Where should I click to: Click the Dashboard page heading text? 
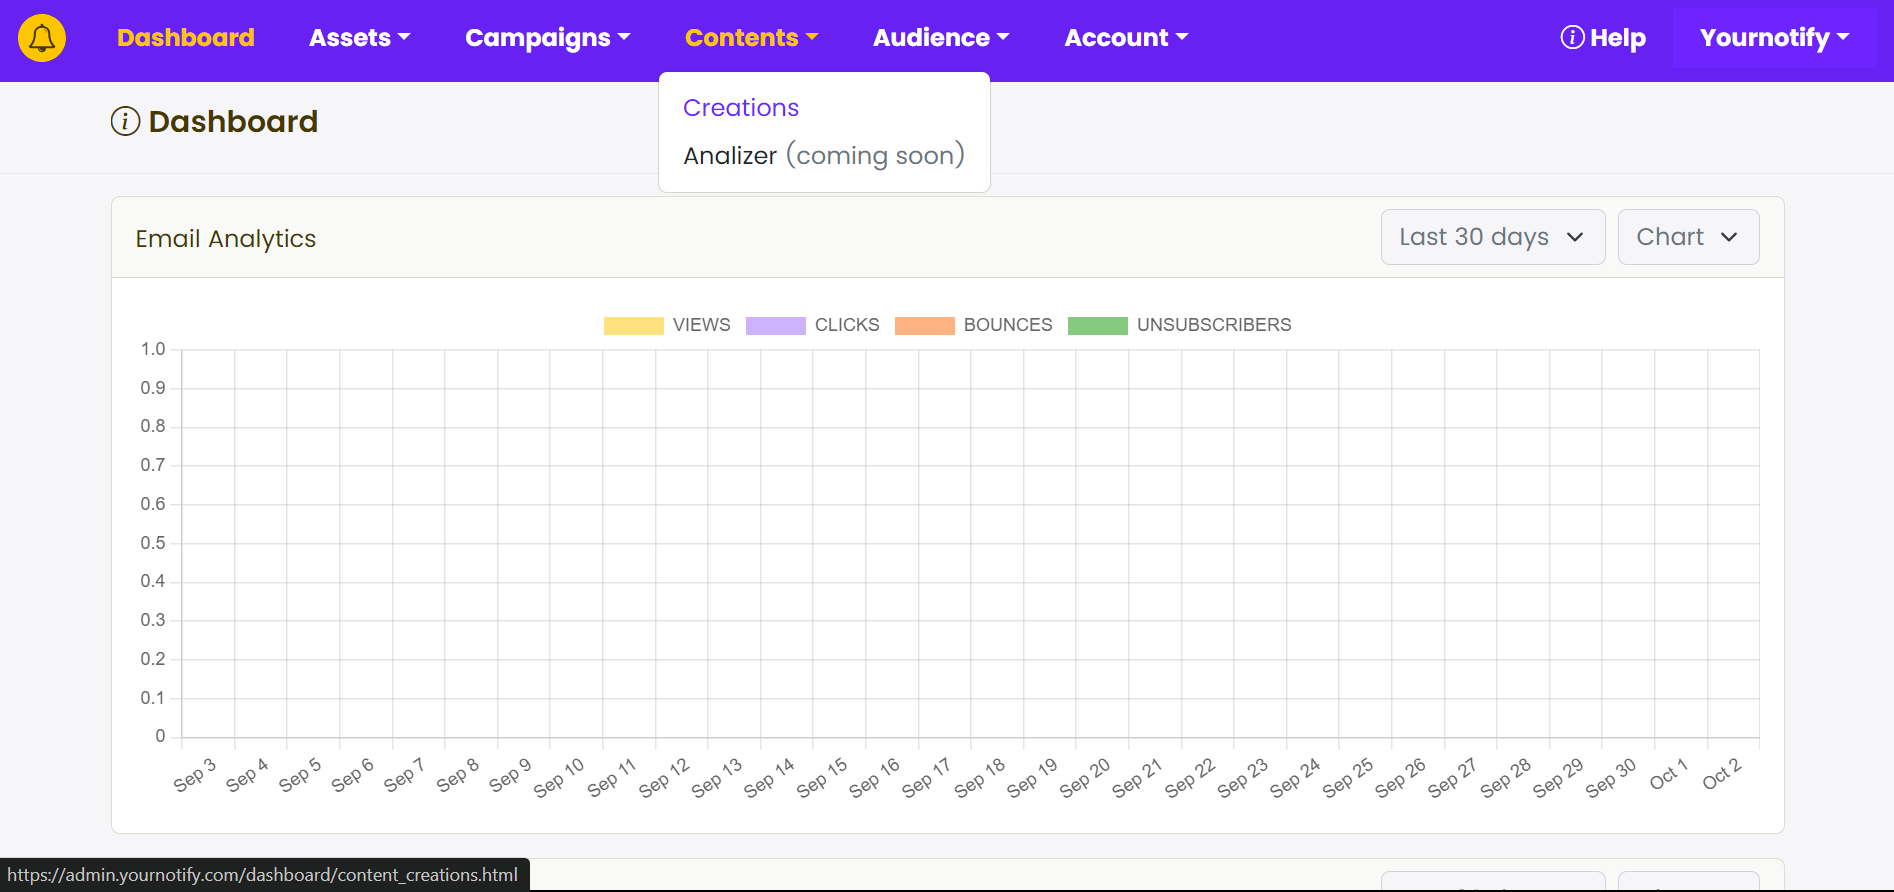pyautogui.click(x=233, y=122)
